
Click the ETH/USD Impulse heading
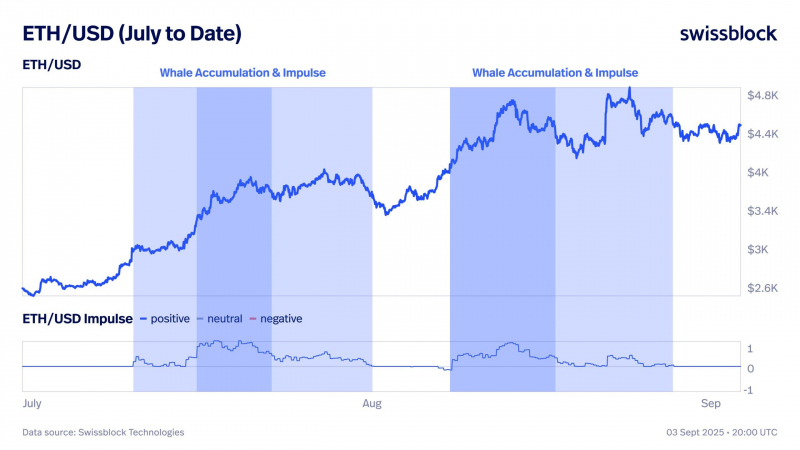[x=77, y=319]
